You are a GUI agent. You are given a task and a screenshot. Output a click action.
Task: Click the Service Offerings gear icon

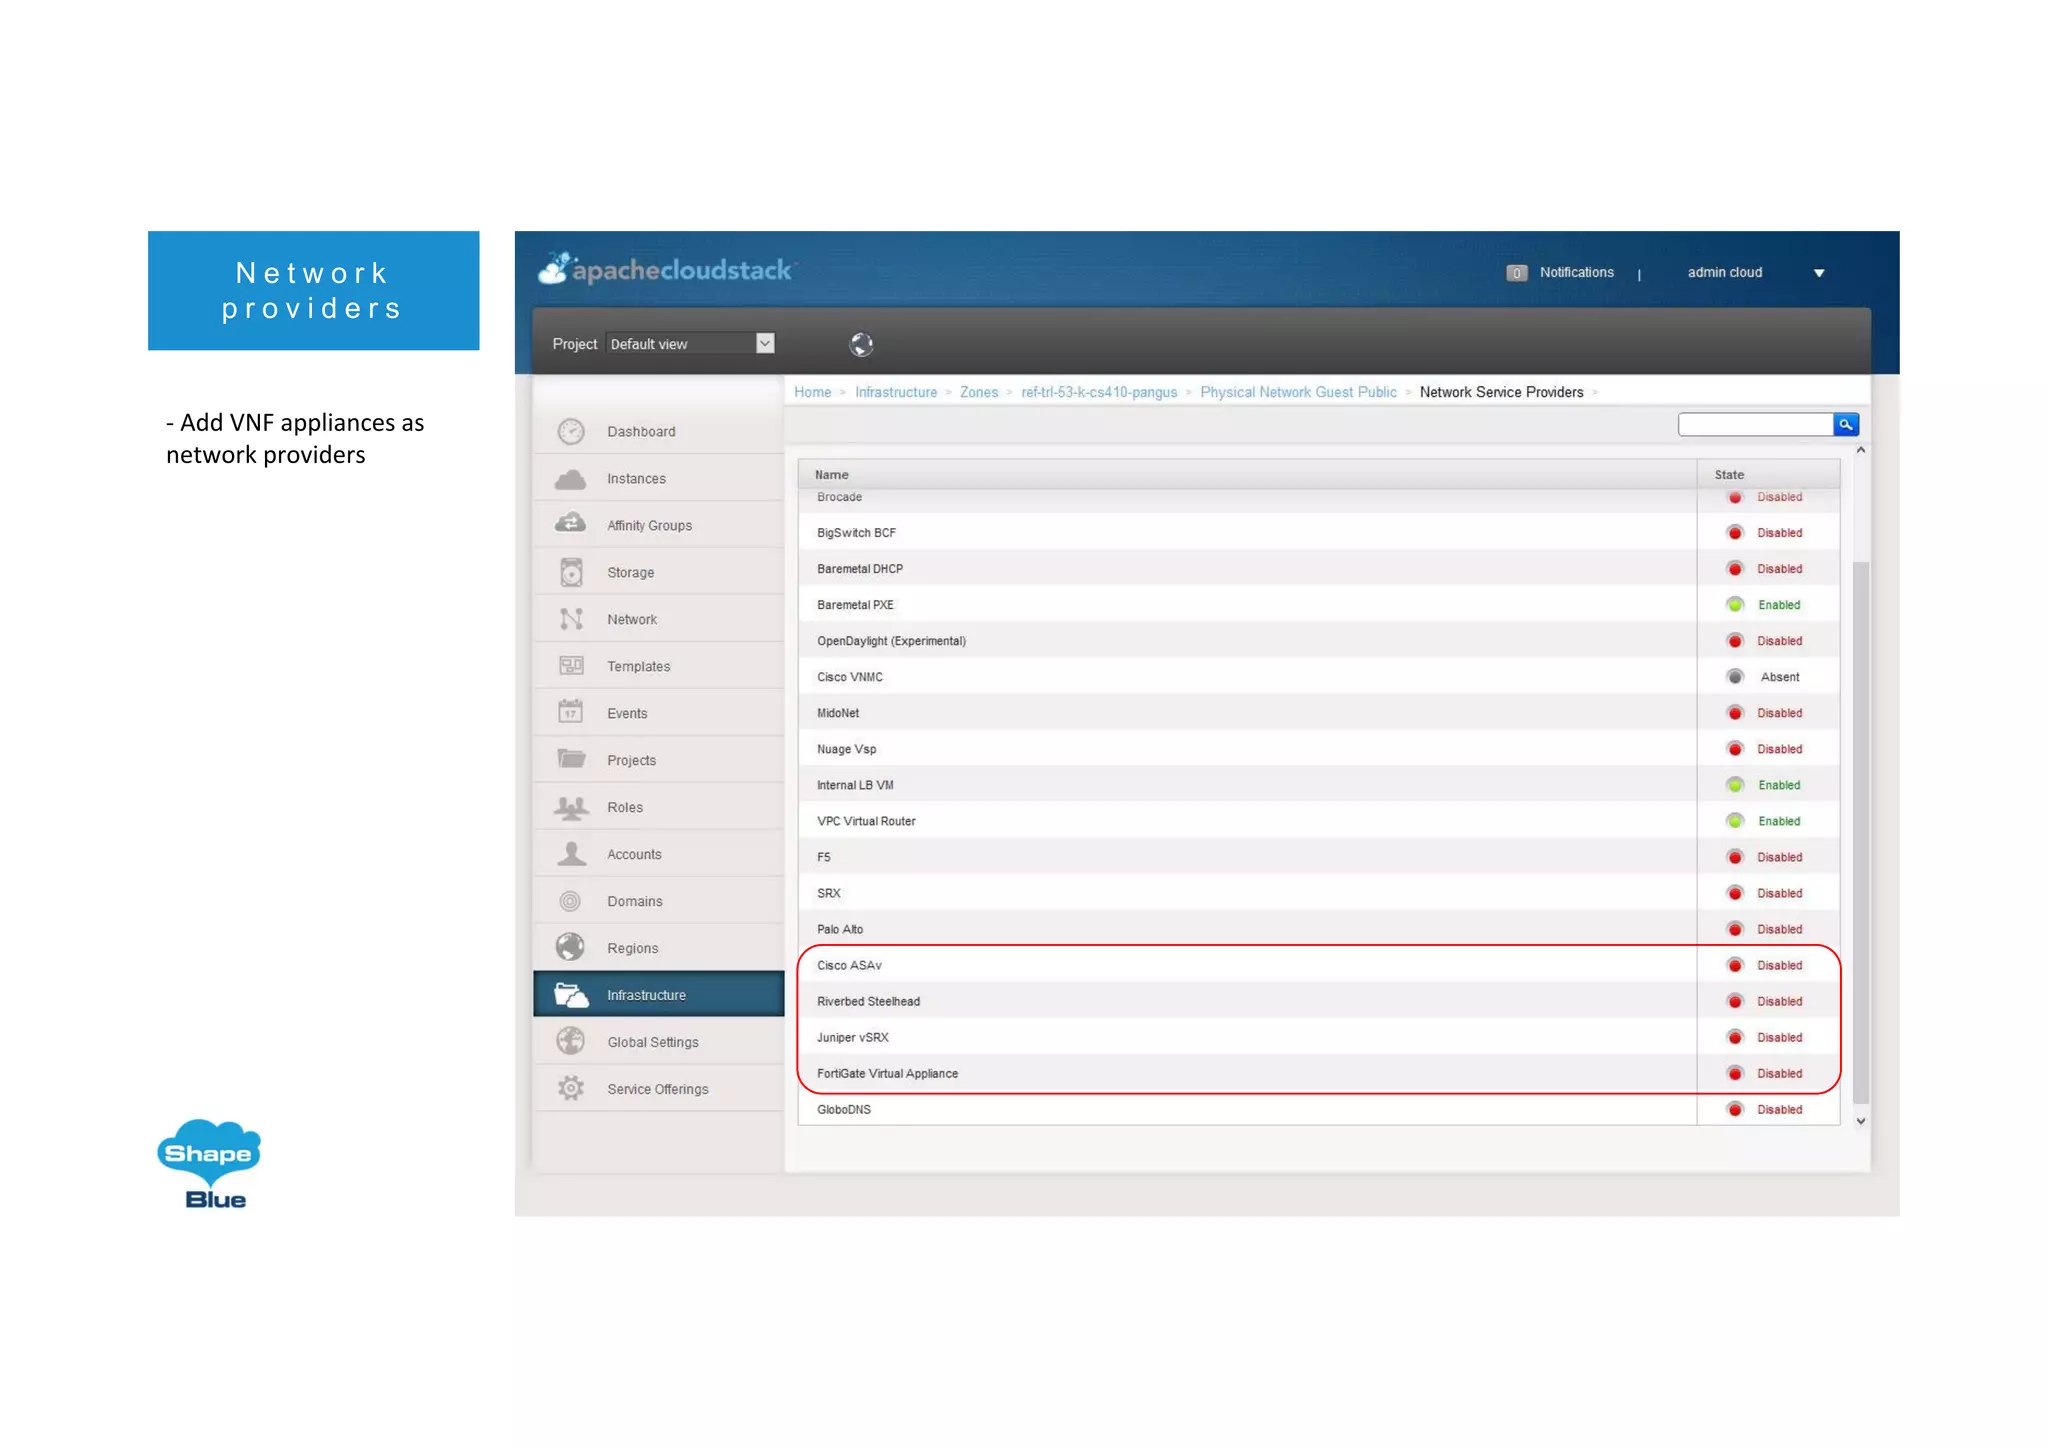[571, 1088]
